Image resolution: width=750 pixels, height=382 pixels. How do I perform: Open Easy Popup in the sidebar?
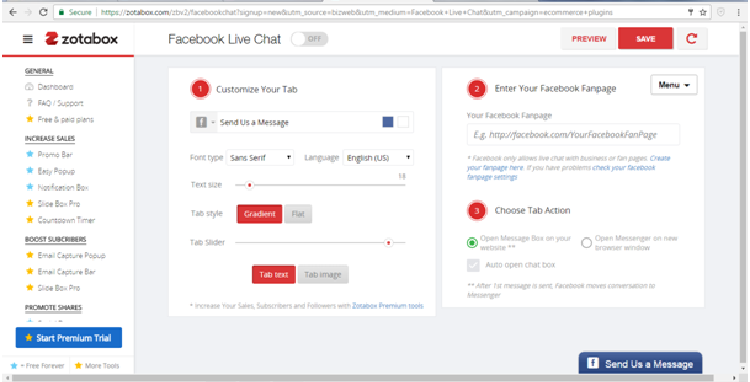click(56, 171)
